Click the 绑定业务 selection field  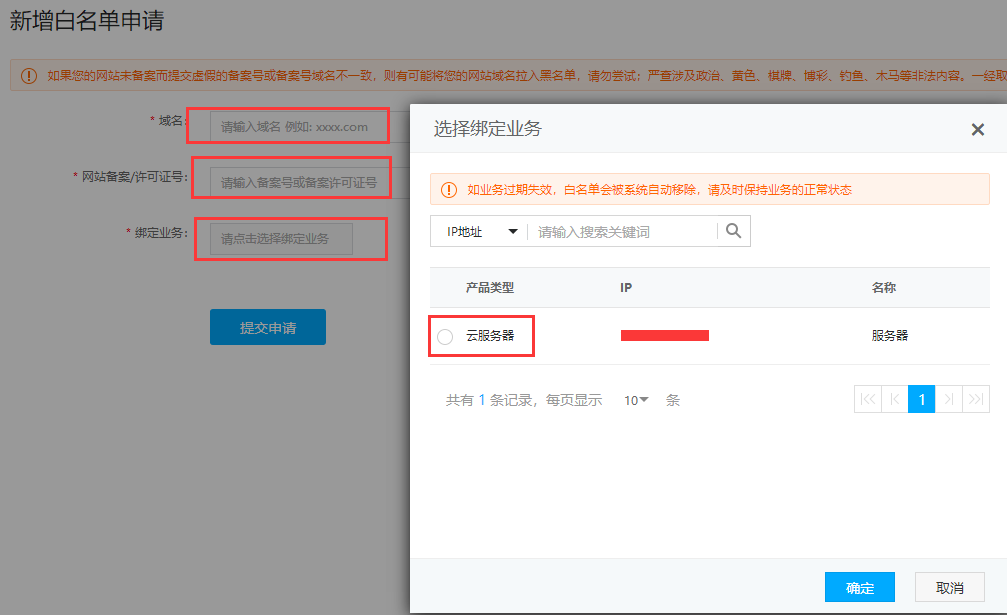[x=281, y=239]
